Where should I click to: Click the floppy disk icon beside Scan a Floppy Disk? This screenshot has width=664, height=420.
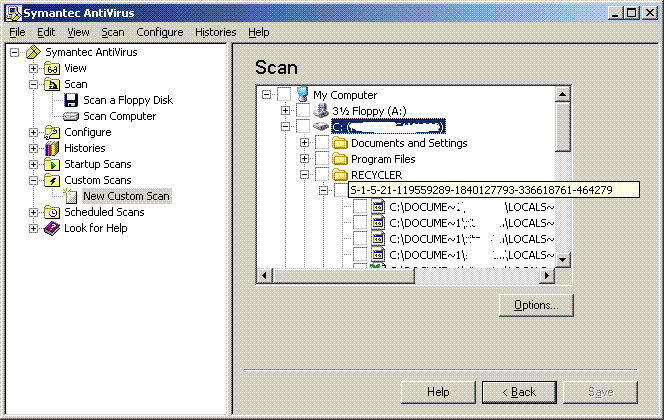click(x=71, y=100)
